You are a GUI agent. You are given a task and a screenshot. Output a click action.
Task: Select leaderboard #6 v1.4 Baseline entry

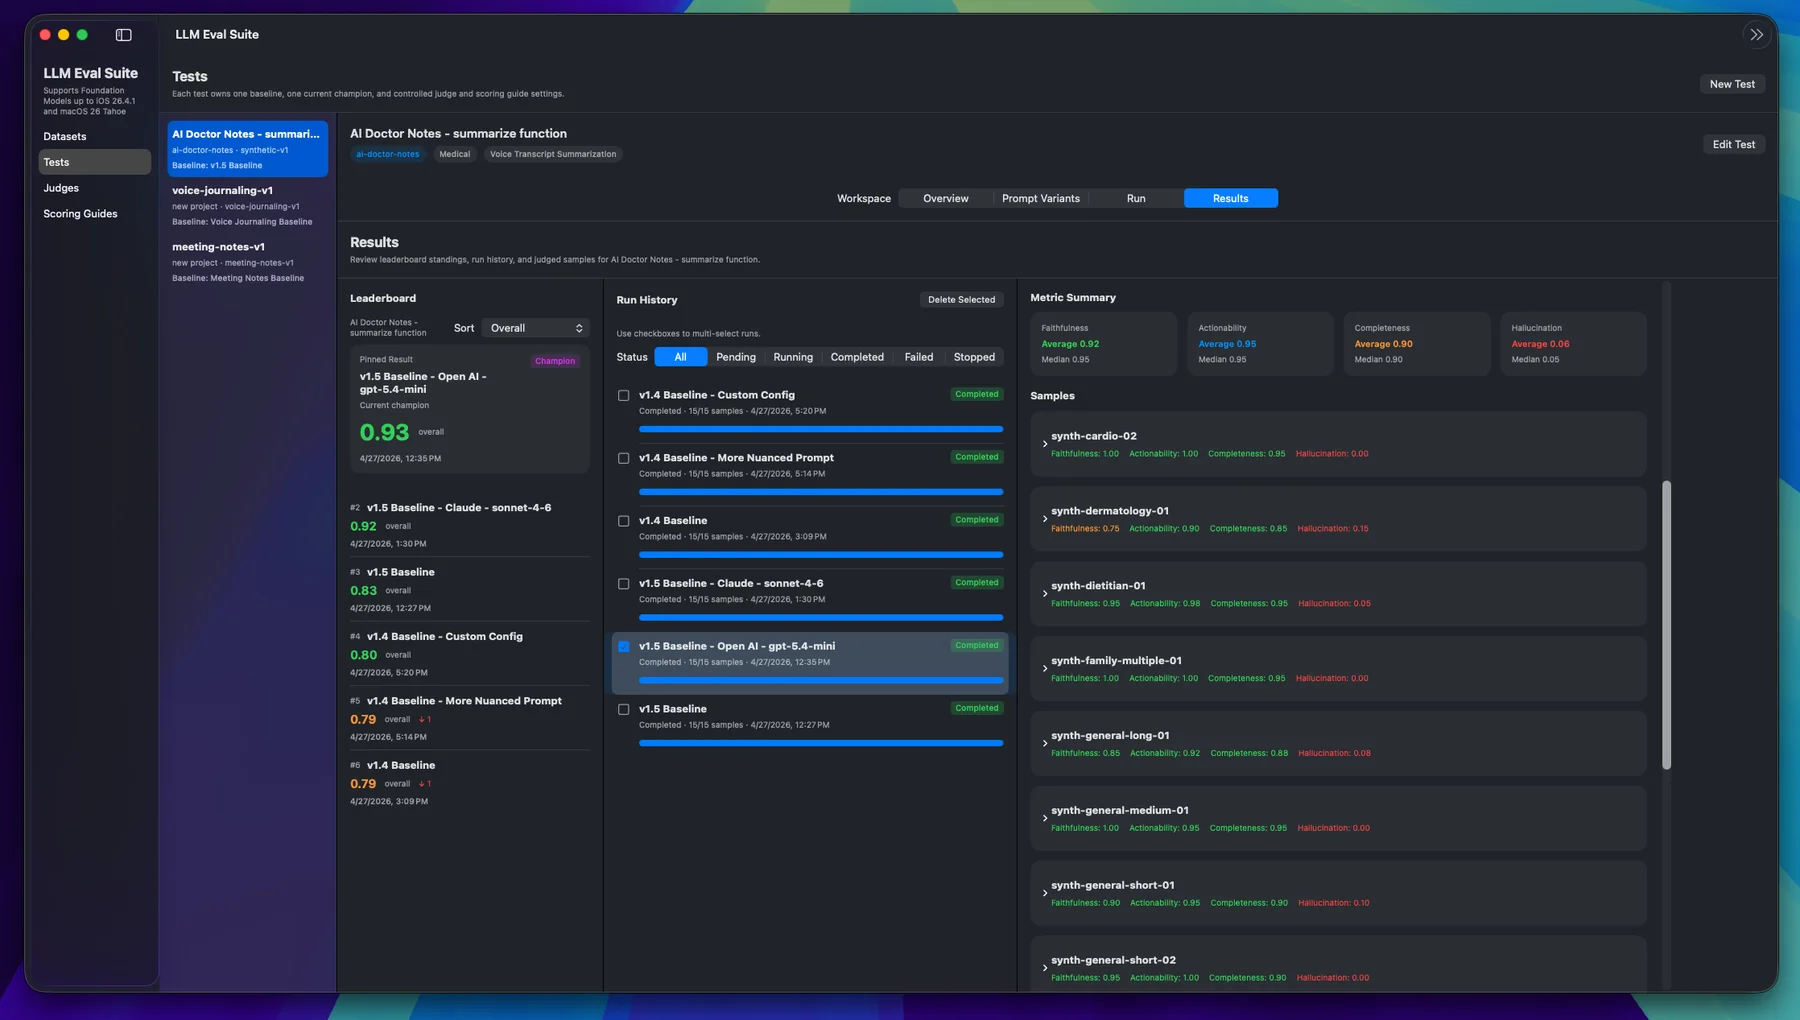point(470,783)
